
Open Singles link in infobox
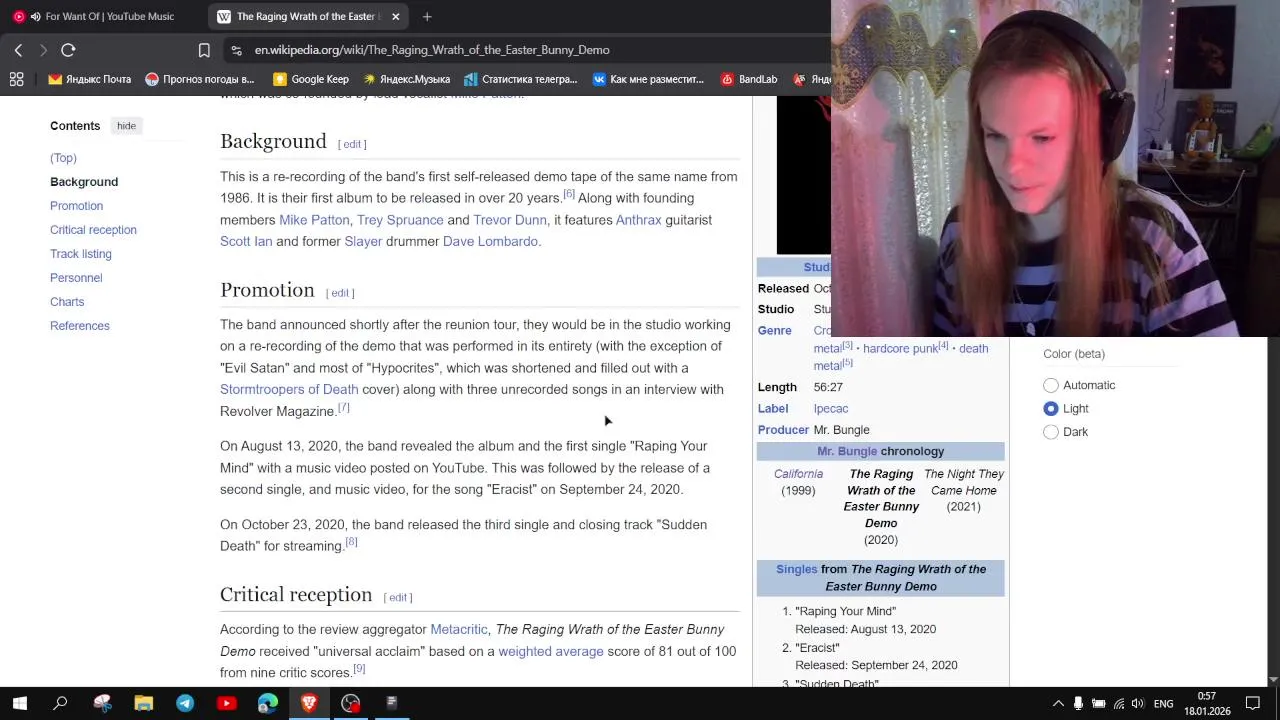tap(796, 569)
